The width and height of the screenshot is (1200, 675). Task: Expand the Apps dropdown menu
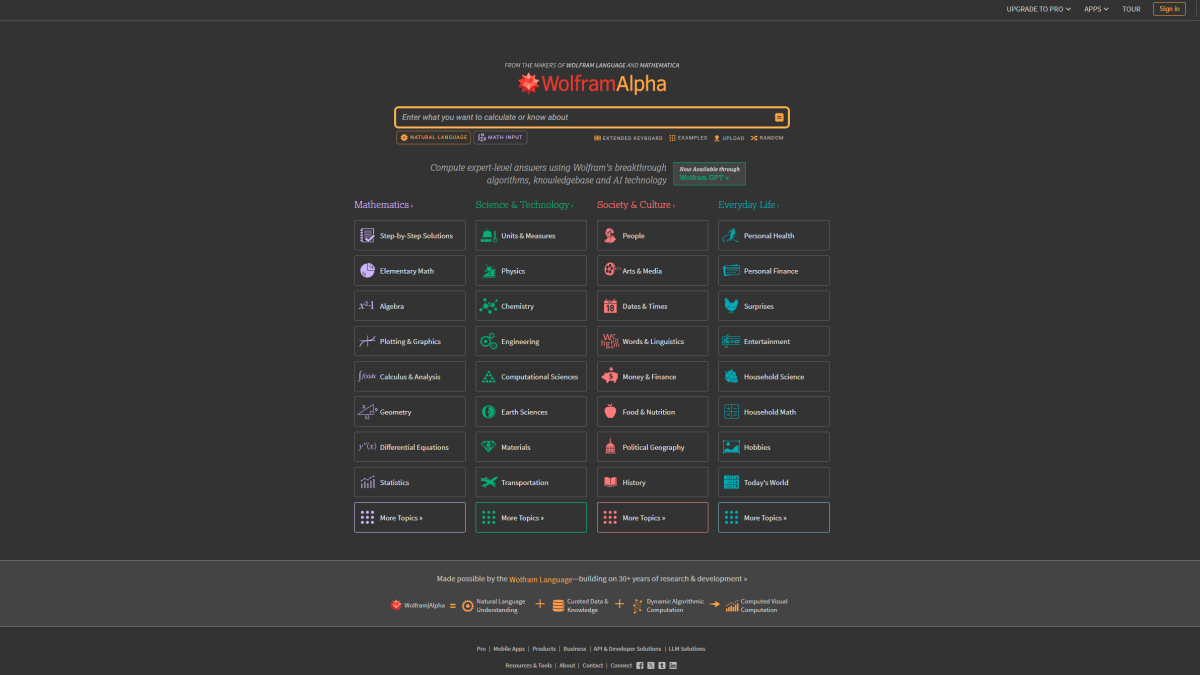[1096, 9]
